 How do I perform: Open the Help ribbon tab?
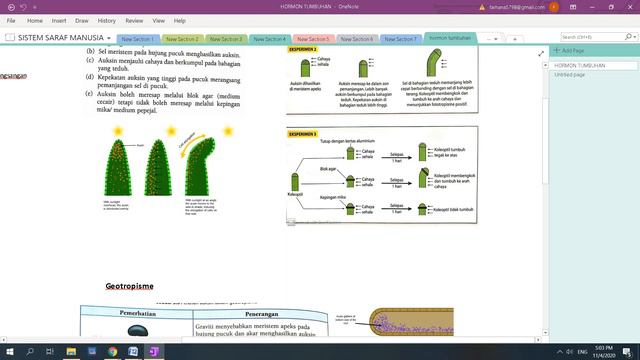point(180,20)
